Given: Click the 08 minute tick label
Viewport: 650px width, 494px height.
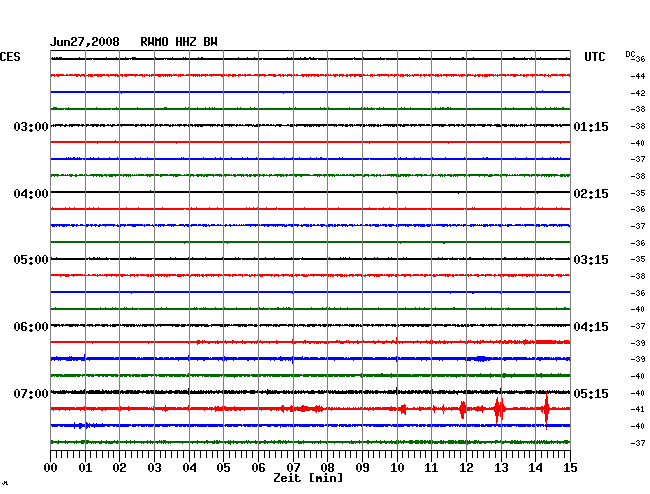Looking at the screenshot, I should click(327, 467).
